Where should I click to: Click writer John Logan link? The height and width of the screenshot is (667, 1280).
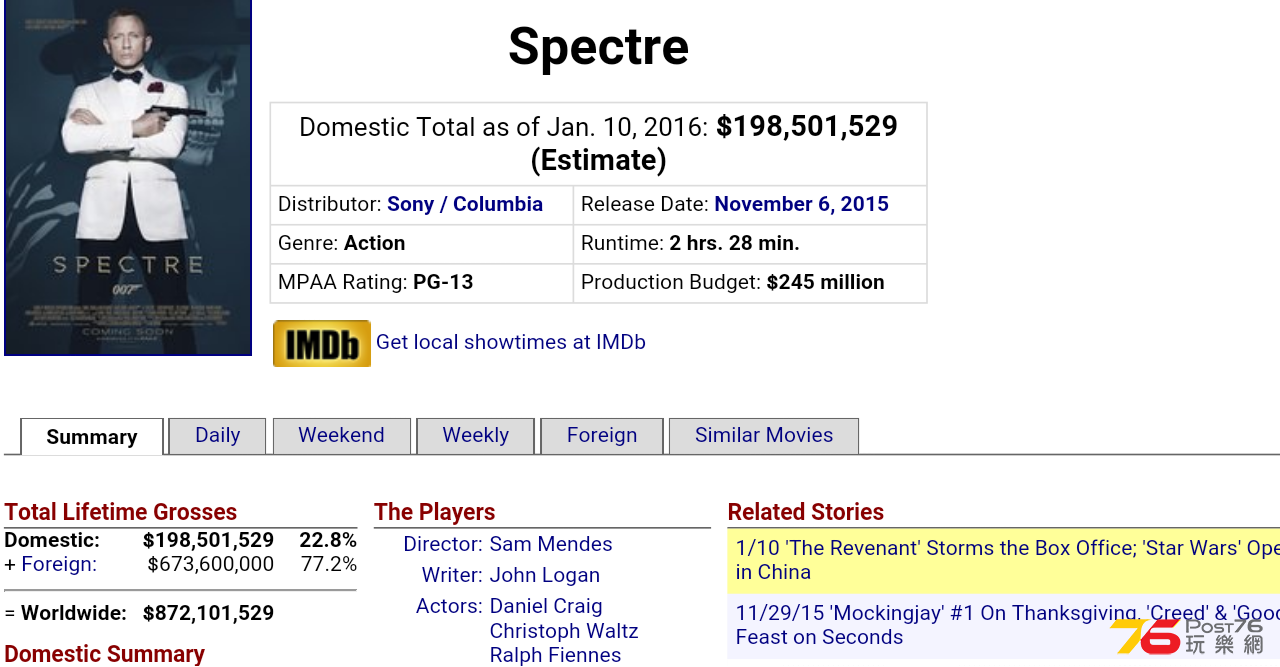tap(545, 575)
